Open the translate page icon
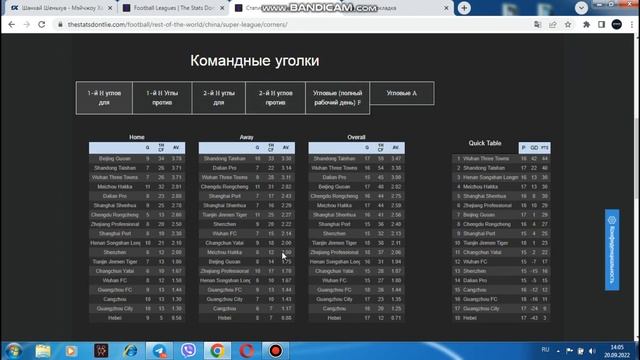This screenshot has height=360, width=640. click(x=538, y=24)
